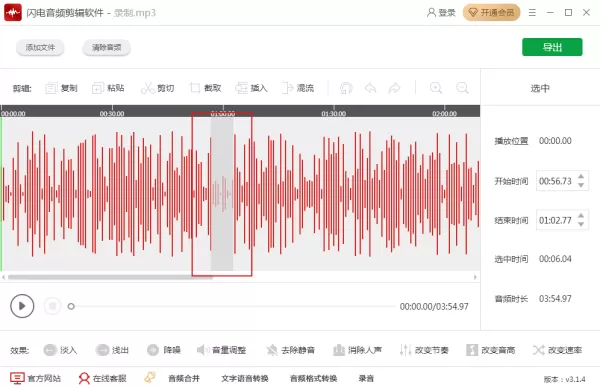Apply the 降噪 noise reduction effect

[164, 350]
